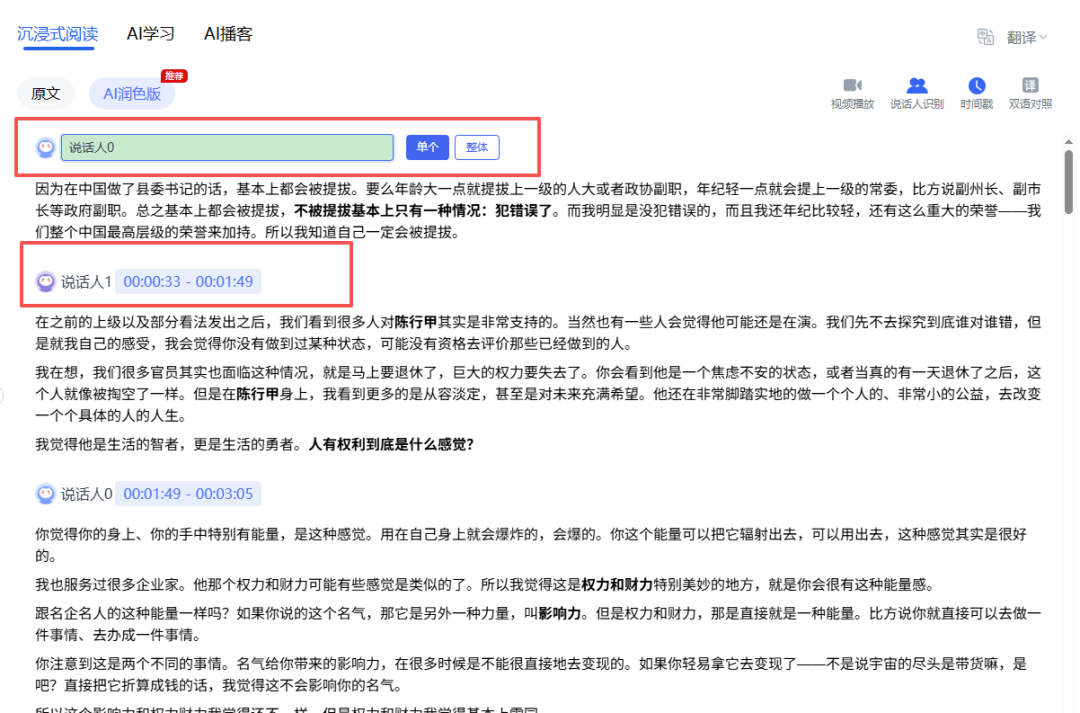Select the AI润色版 tab
The width and height of the screenshot is (1080, 713).
point(132,94)
